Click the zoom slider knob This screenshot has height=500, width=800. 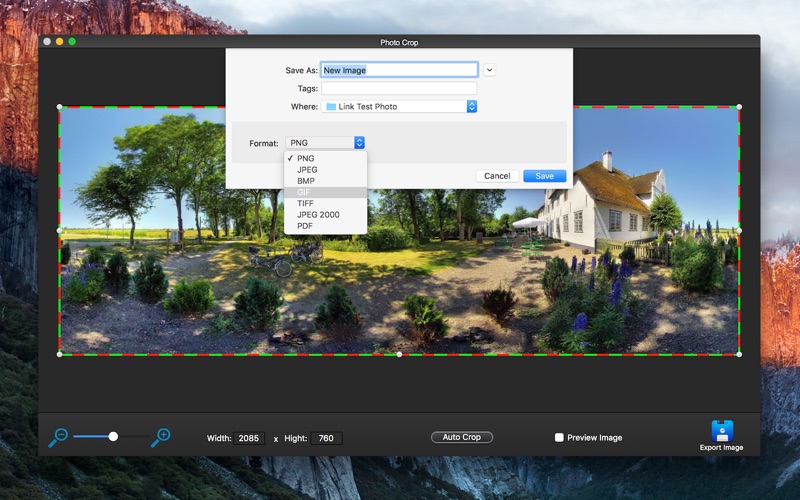[113, 436]
